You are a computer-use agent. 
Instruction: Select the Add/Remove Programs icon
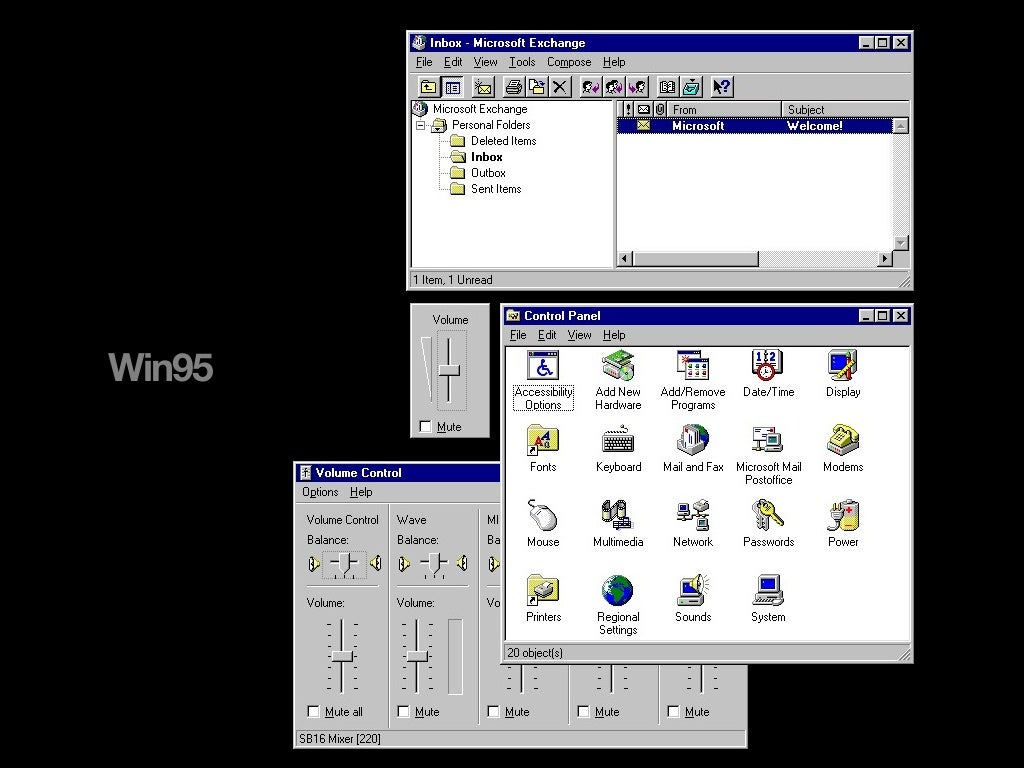(693, 380)
